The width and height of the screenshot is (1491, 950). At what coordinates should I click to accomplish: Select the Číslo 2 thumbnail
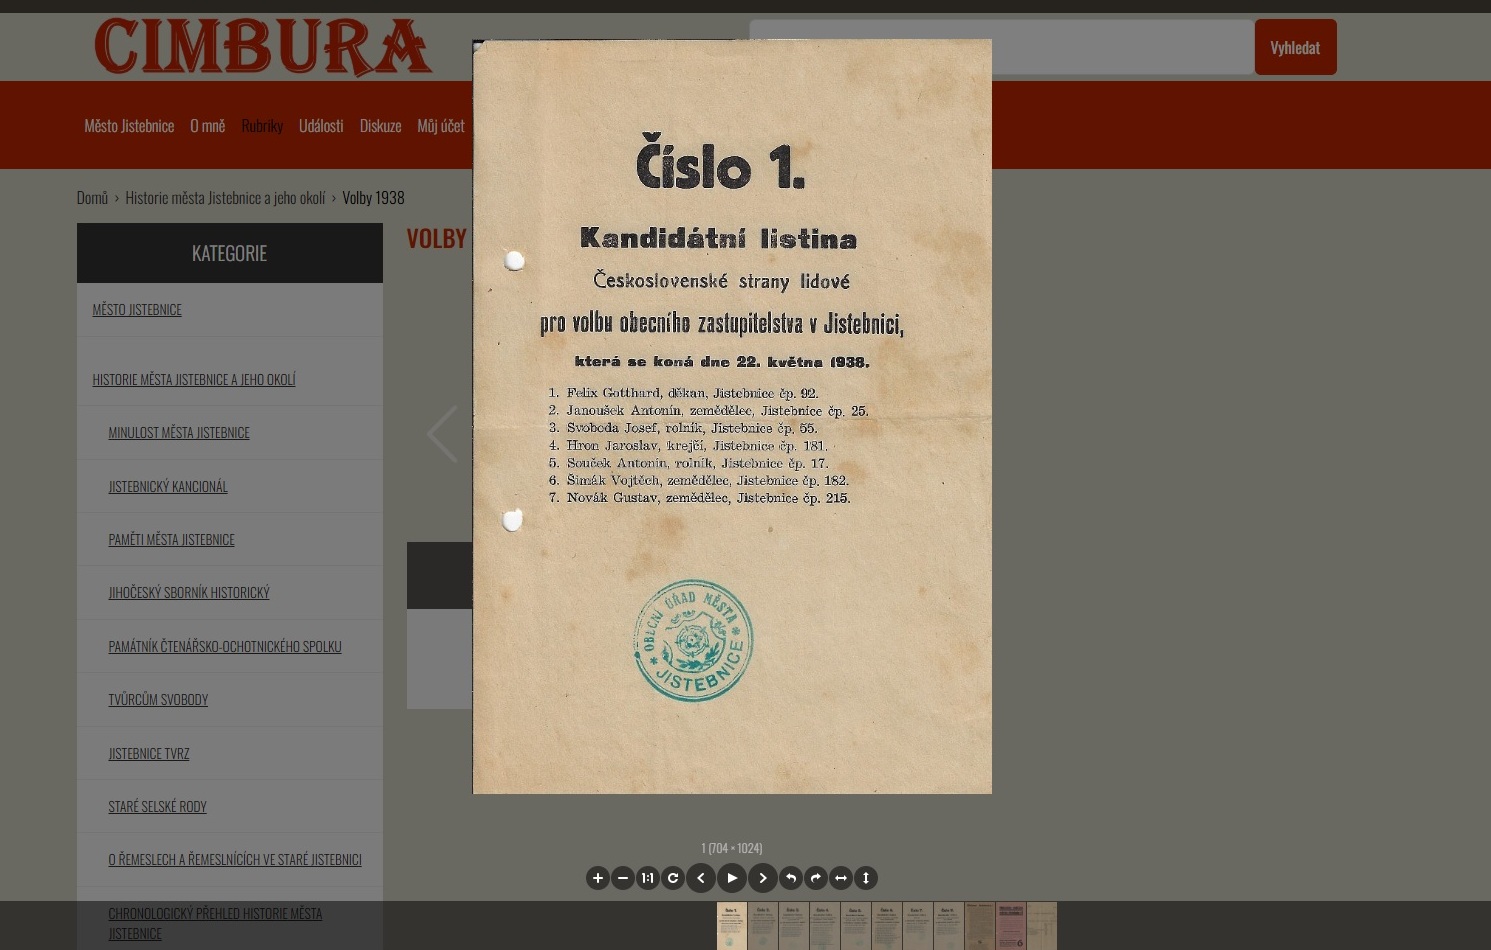point(763,926)
